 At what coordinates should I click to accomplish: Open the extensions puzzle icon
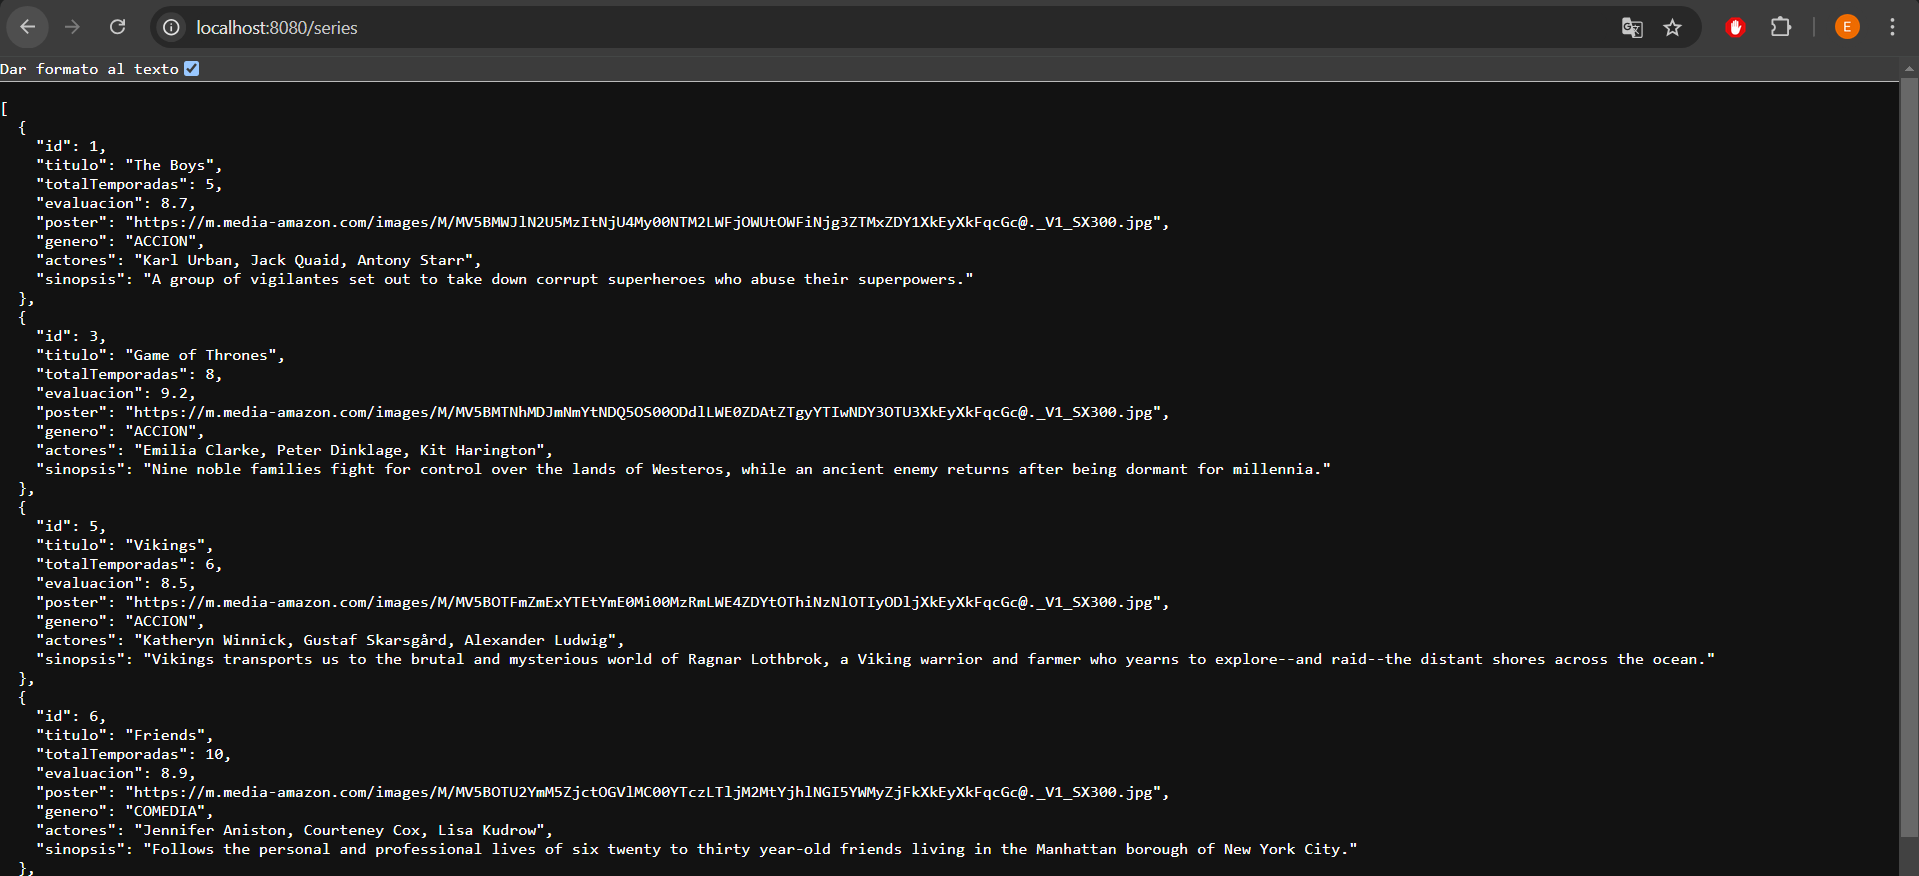pyautogui.click(x=1781, y=27)
